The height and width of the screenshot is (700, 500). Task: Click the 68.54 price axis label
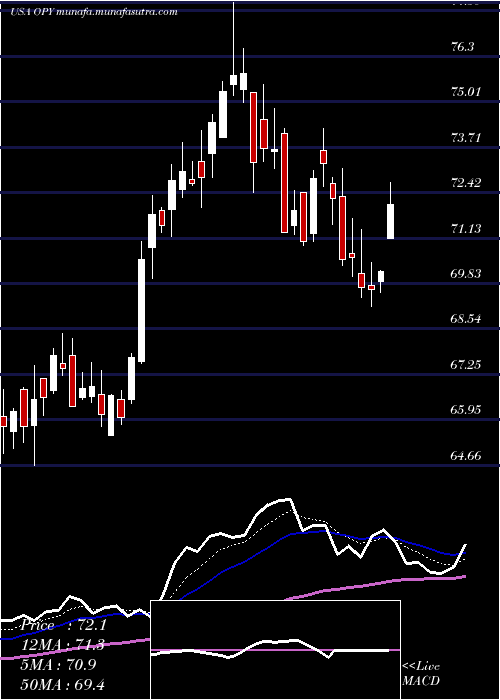pyautogui.click(x=466, y=319)
